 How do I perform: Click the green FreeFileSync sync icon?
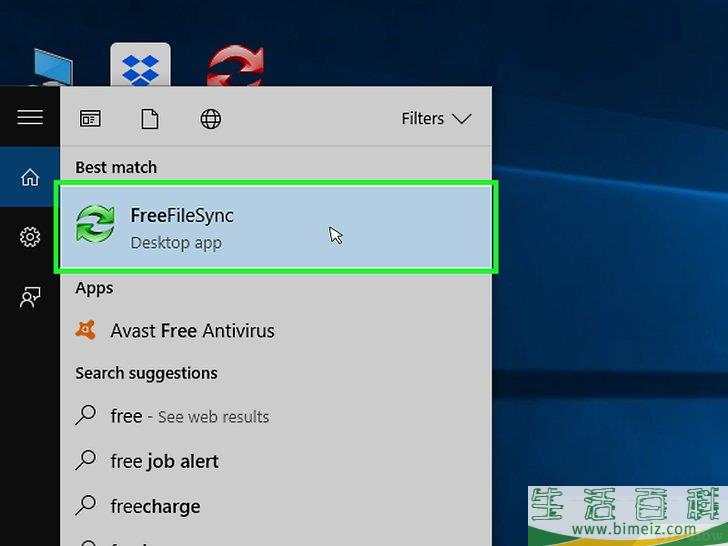95,224
